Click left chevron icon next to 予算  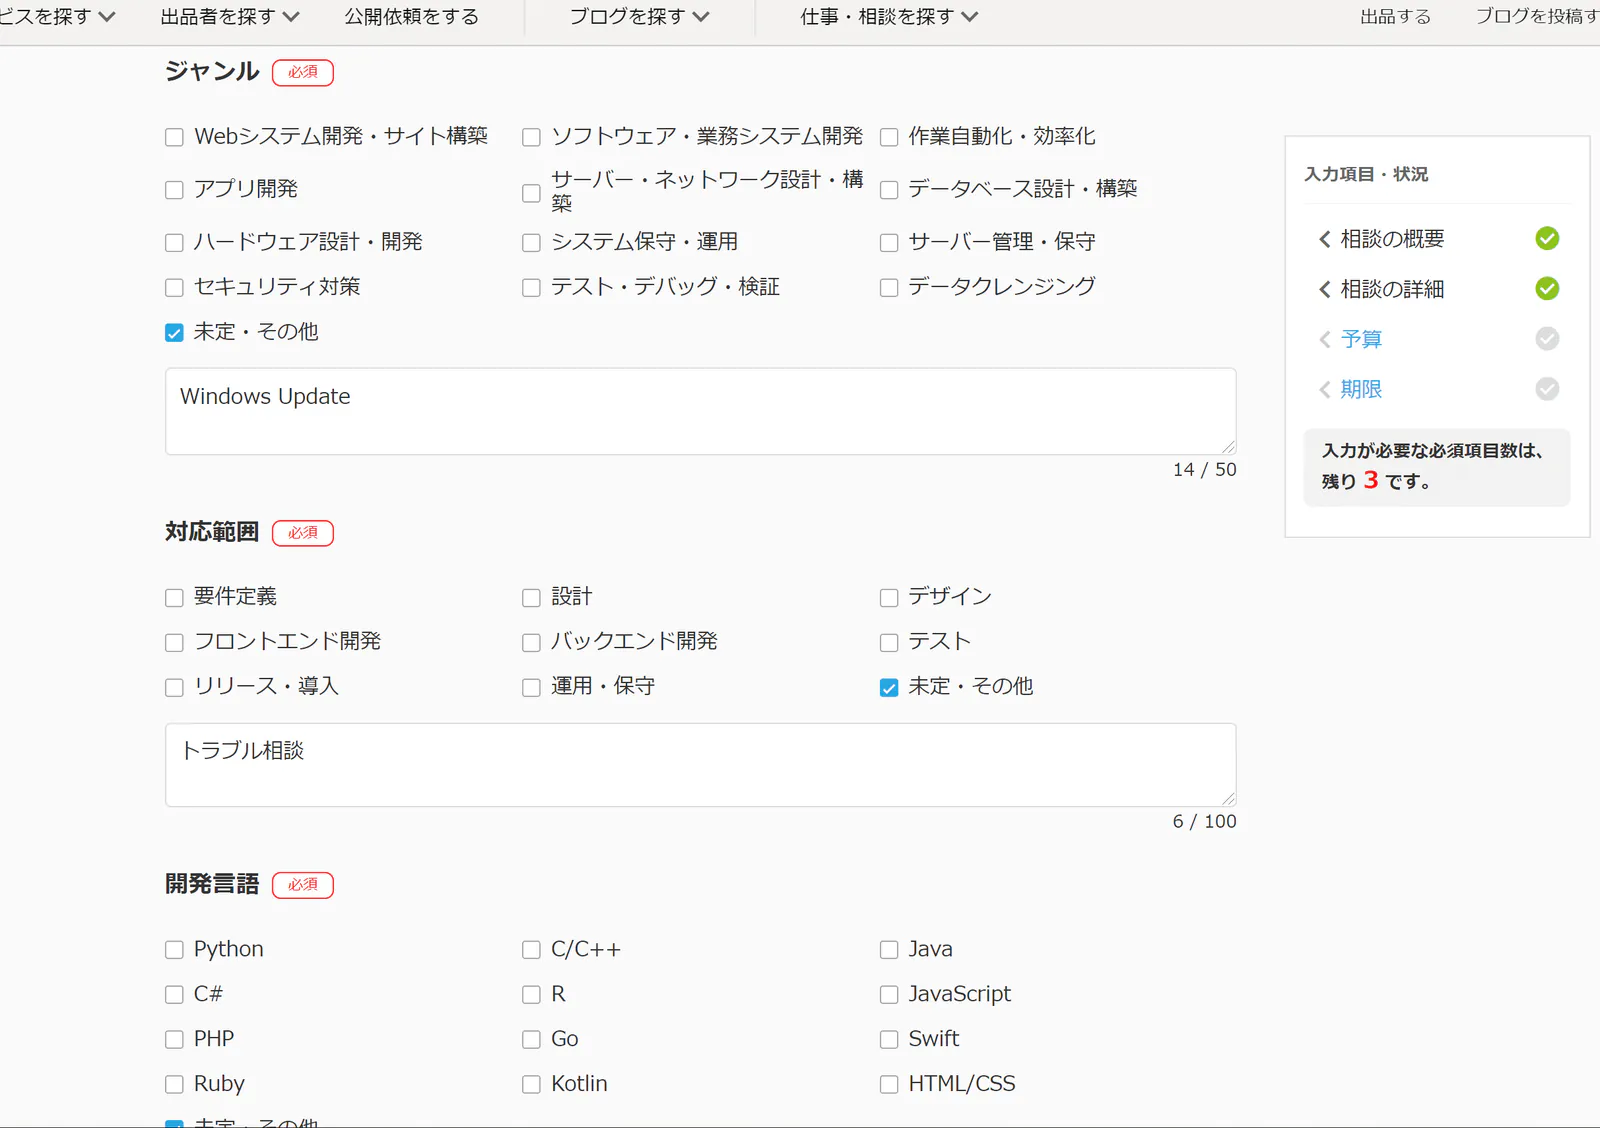pos(1324,339)
